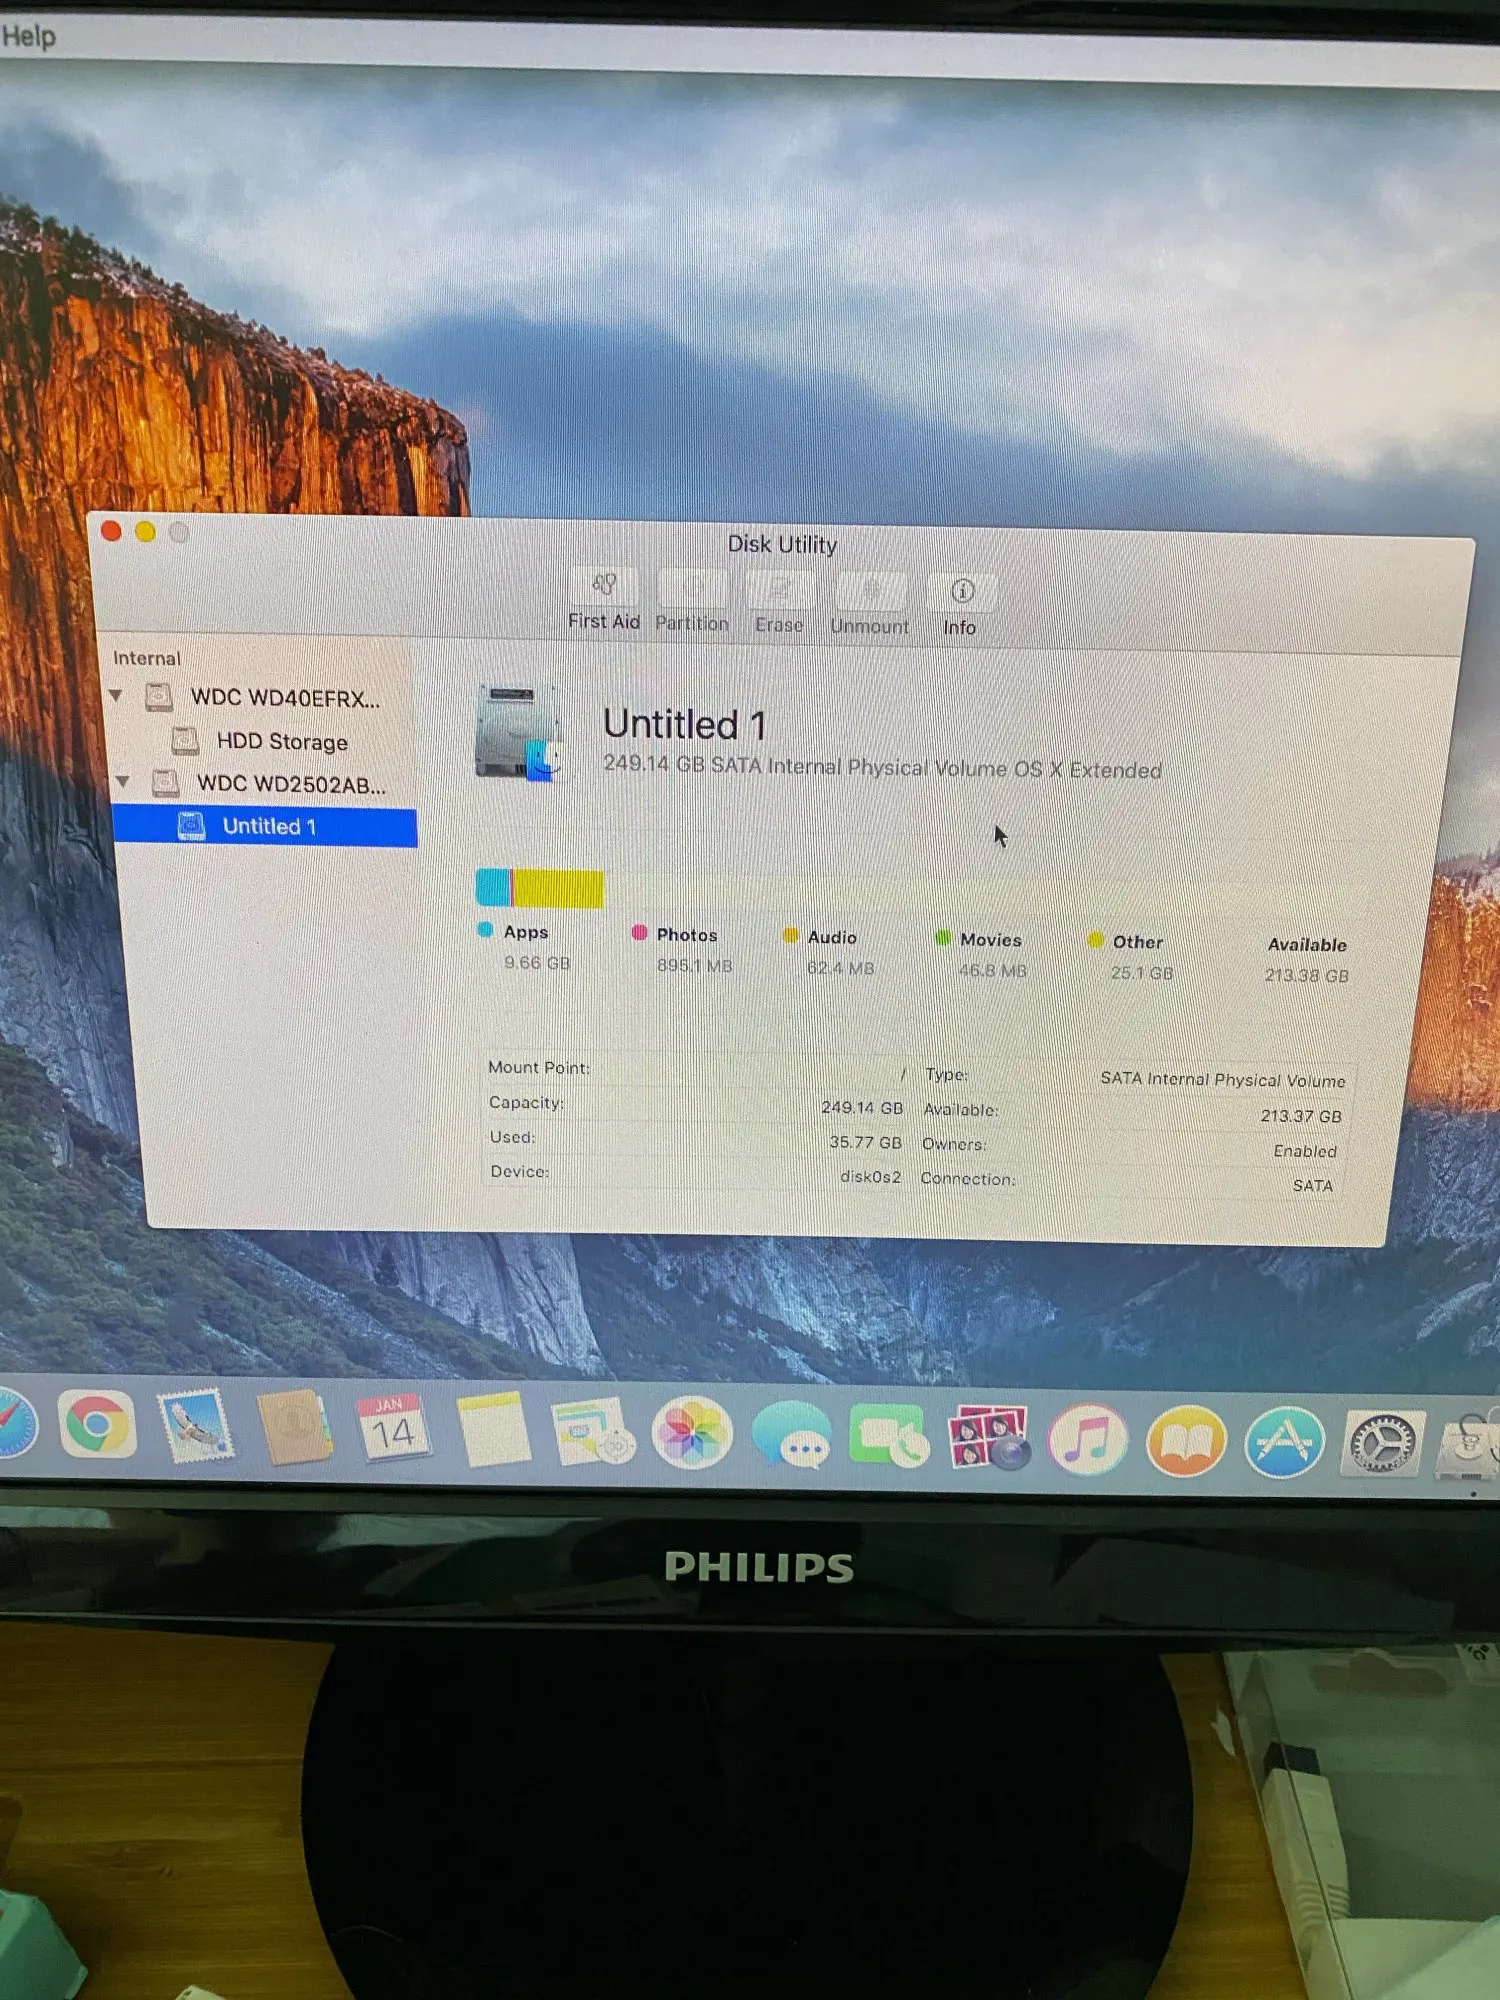This screenshot has width=1500, height=2000.
Task: Click the blue Apps segment of usage bar
Action: point(493,887)
